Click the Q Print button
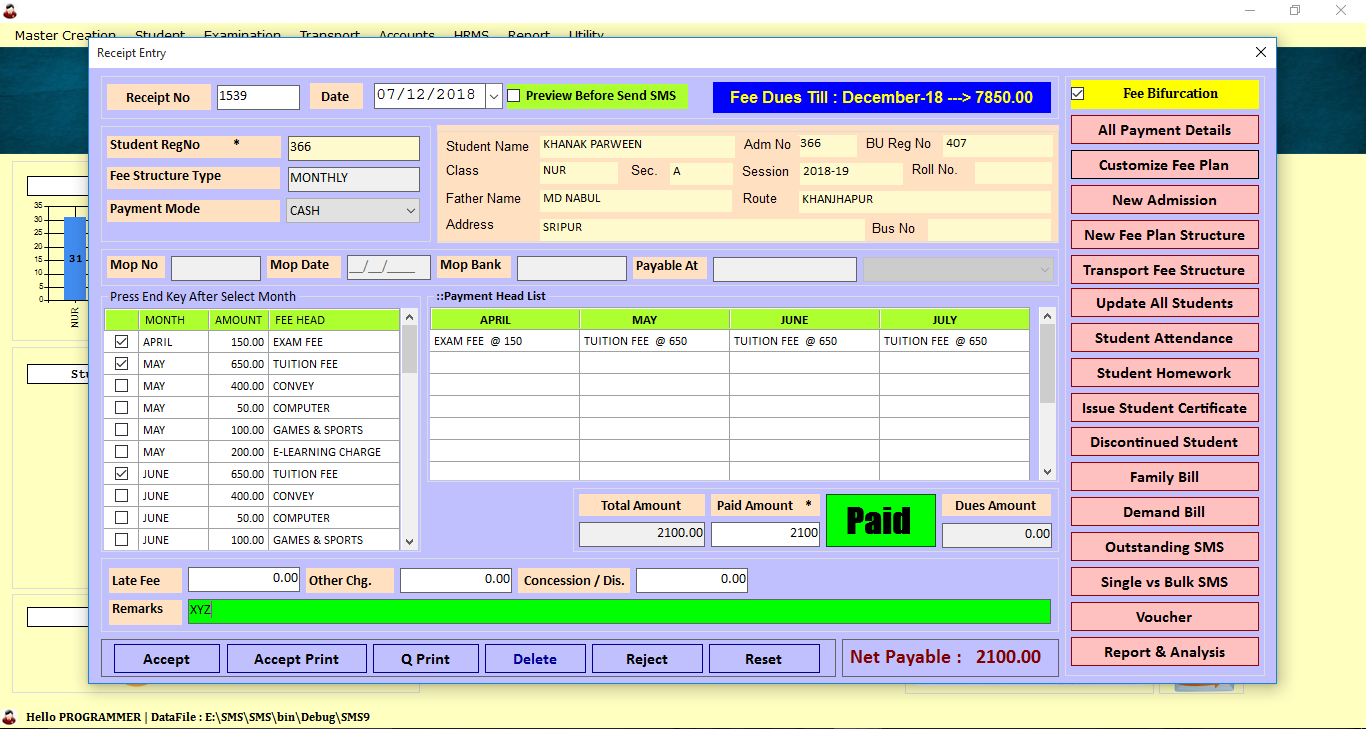1366x729 pixels. coord(425,659)
